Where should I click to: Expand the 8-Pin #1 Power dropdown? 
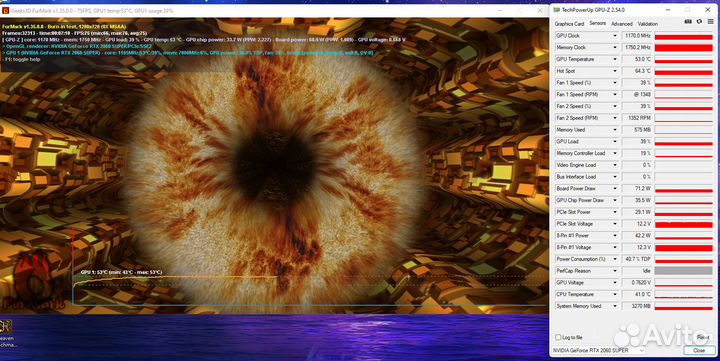pos(615,236)
